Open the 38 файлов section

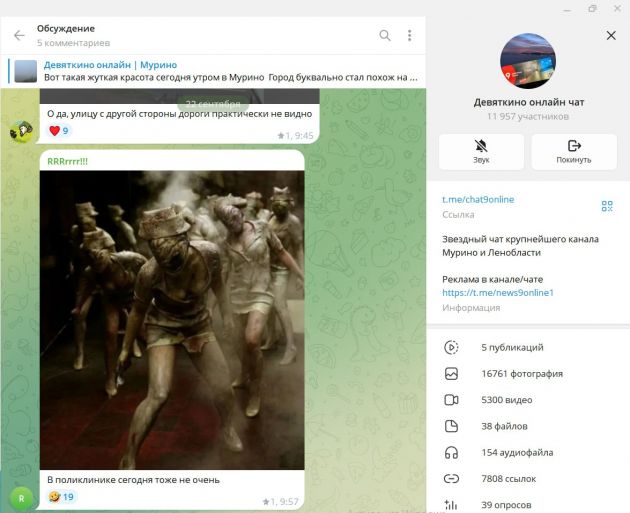[x=528, y=426]
